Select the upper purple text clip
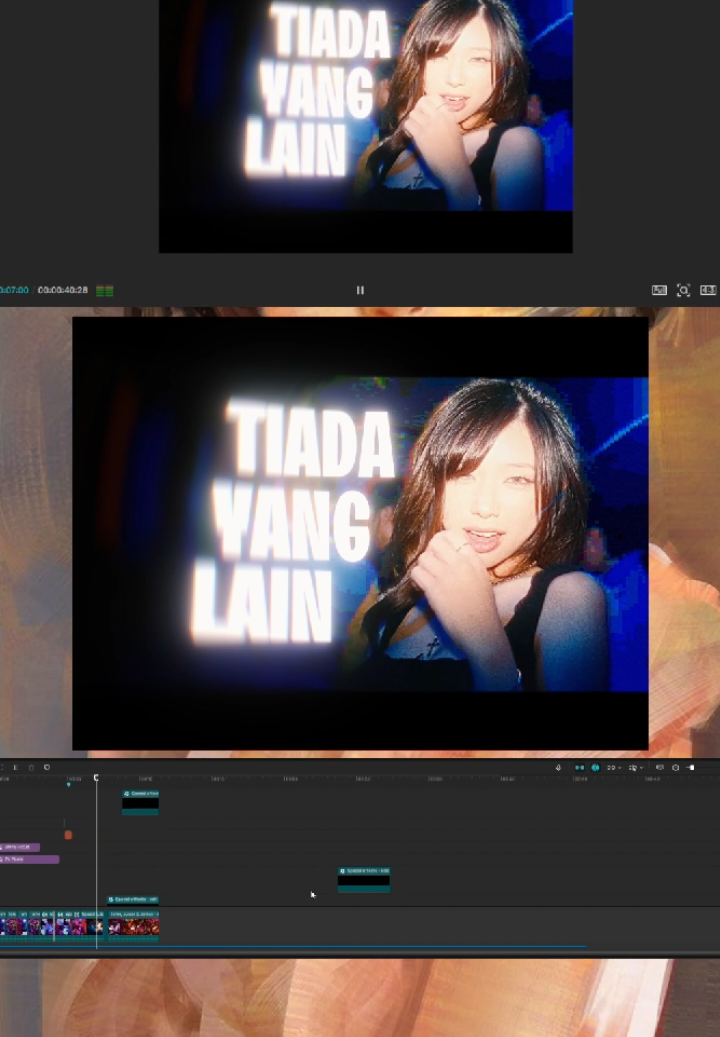720x1037 pixels. point(19,847)
